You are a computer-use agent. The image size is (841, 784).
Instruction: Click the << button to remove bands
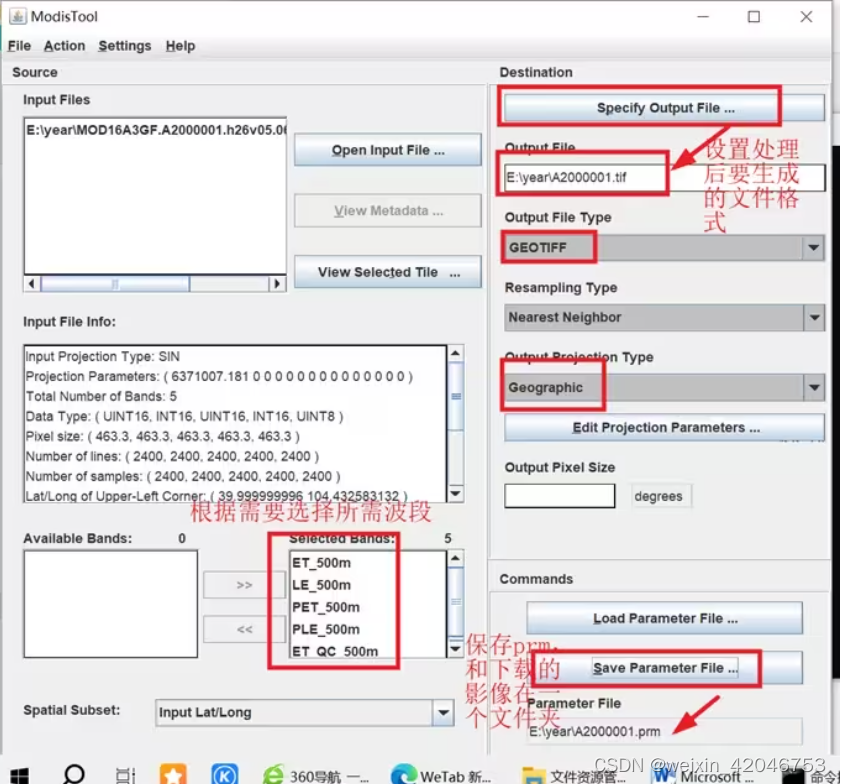[245, 630]
